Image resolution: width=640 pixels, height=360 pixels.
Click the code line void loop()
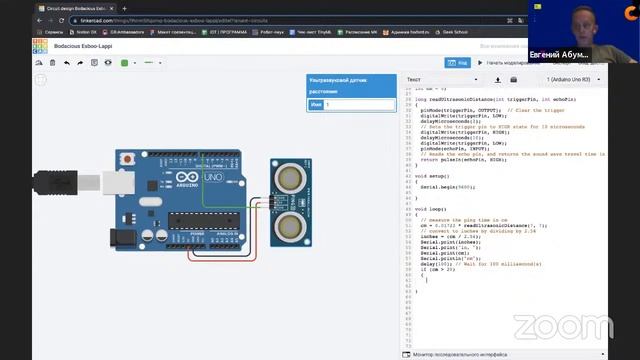pos(431,209)
